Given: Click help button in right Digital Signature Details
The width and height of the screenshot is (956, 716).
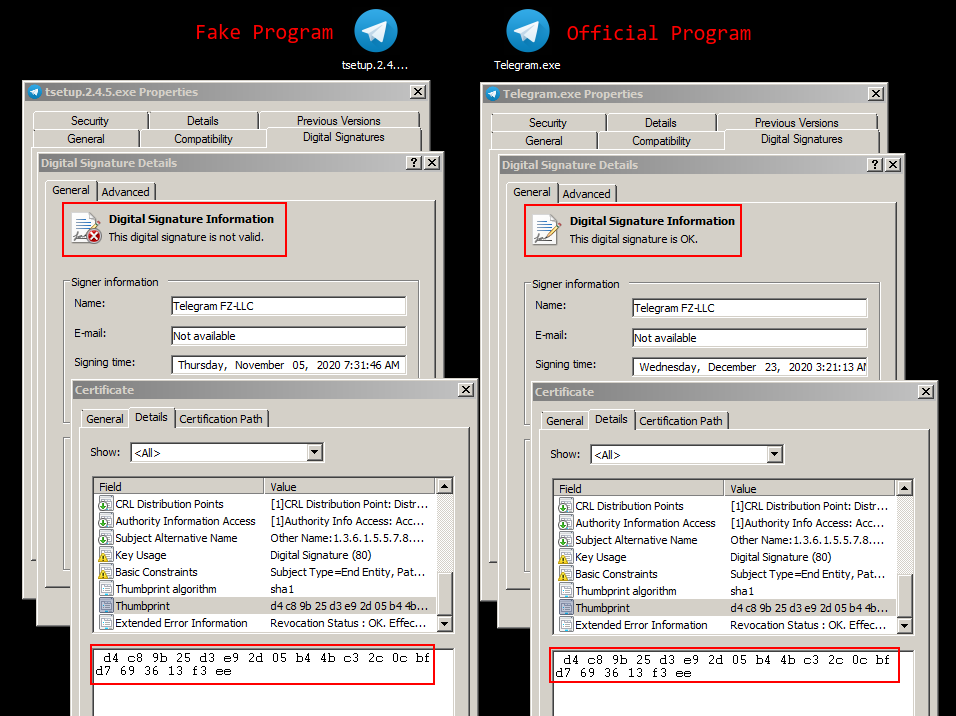Looking at the screenshot, I should [x=875, y=164].
